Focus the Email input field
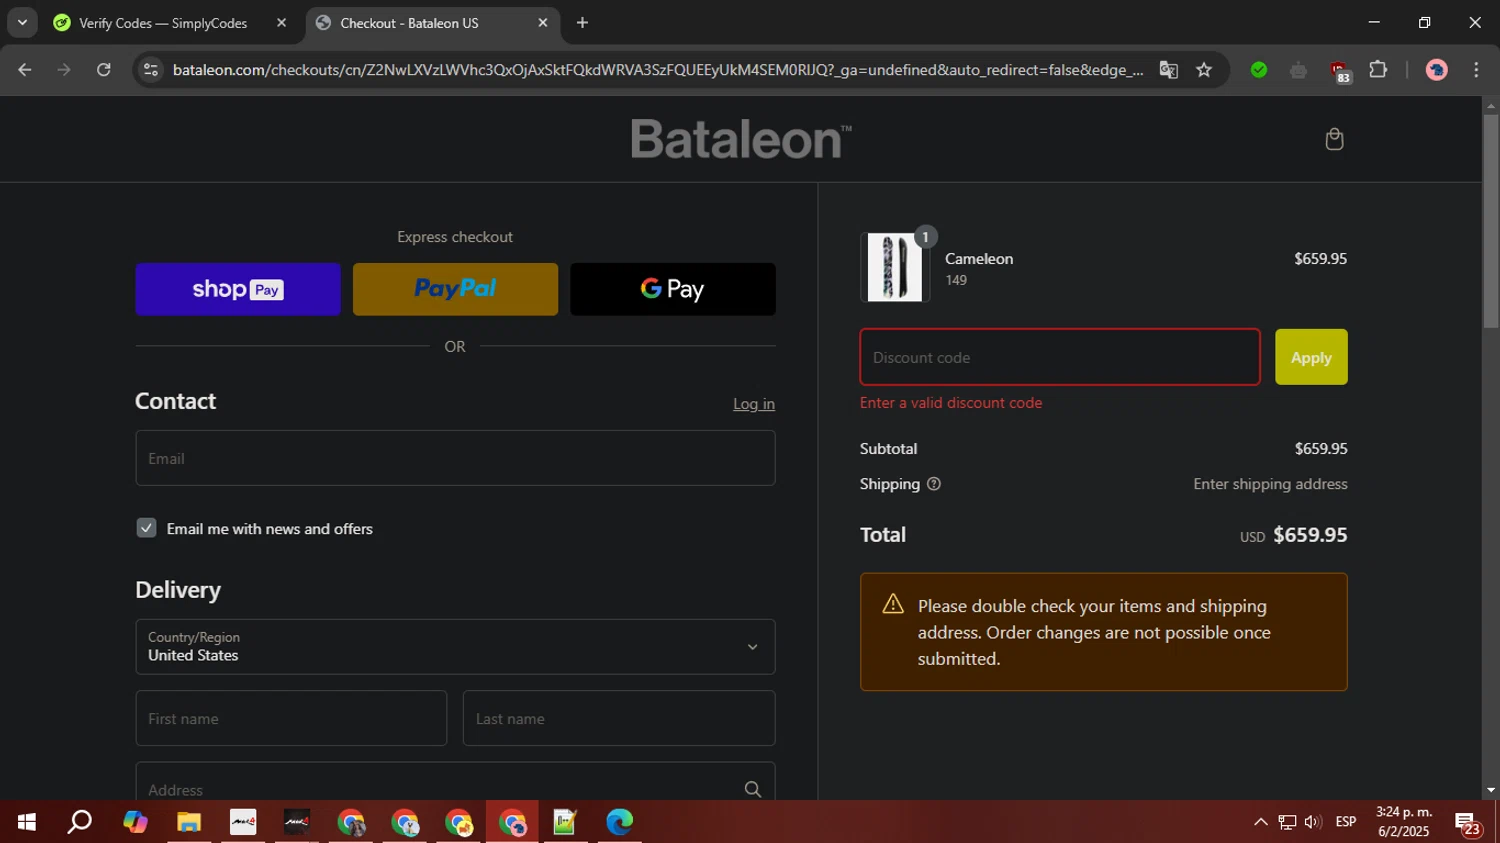1500x843 pixels. (x=455, y=458)
